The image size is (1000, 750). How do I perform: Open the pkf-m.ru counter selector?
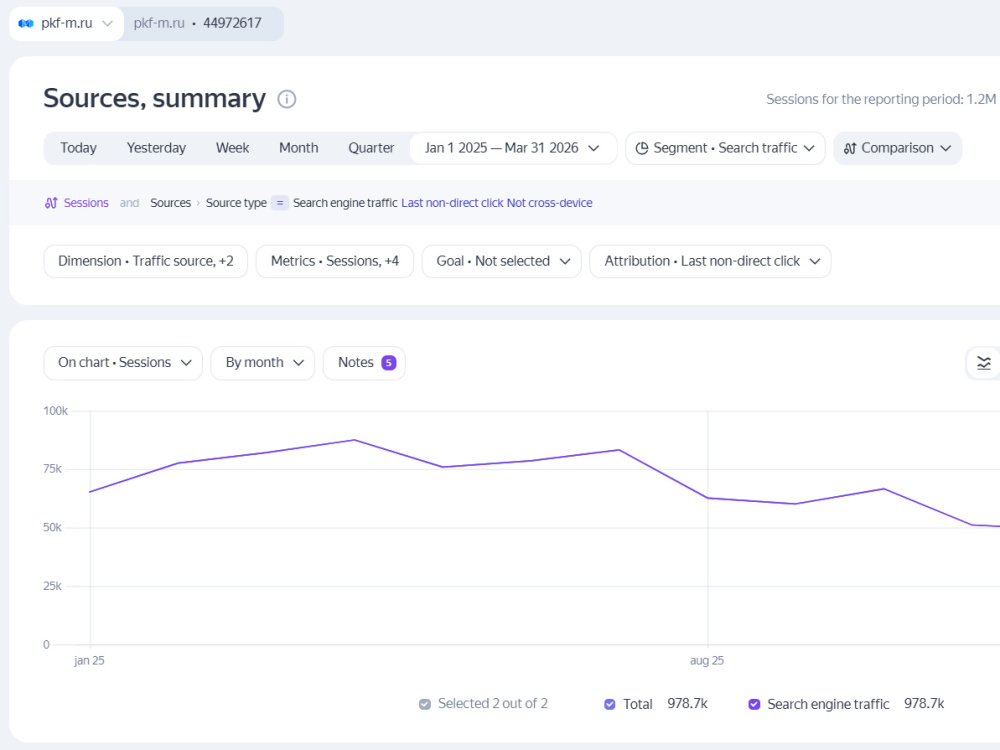coord(66,24)
